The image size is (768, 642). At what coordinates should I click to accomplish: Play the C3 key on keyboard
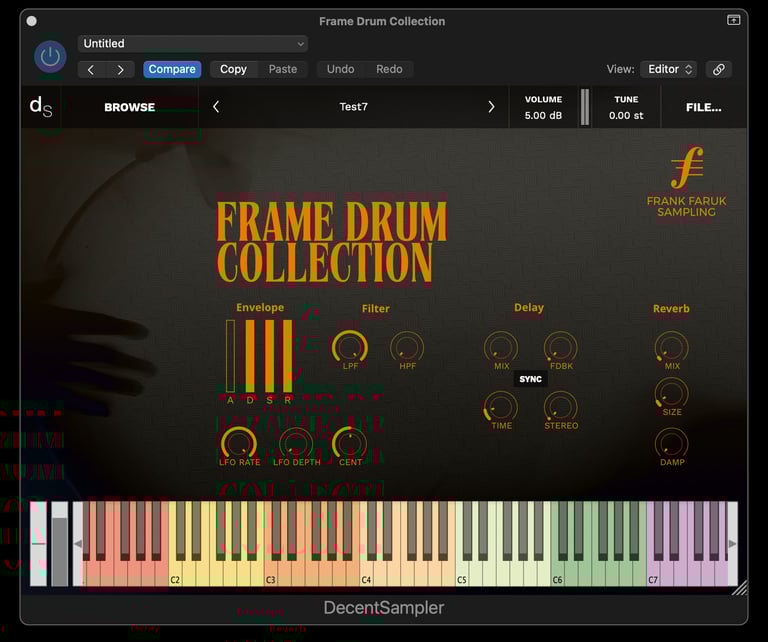tap(270, 573)
